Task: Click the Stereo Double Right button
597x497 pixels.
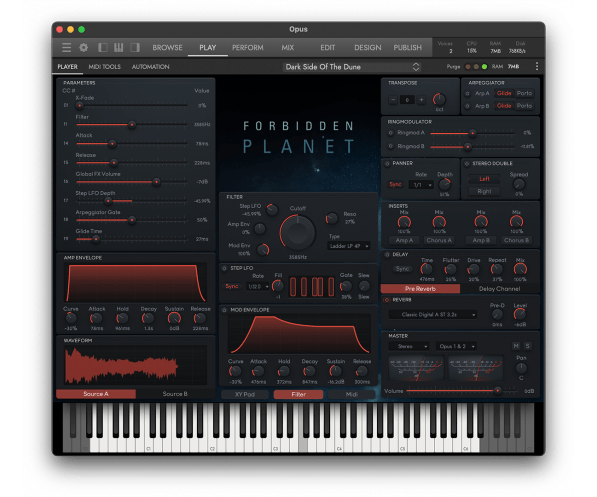Action: (x=484, y=192)
